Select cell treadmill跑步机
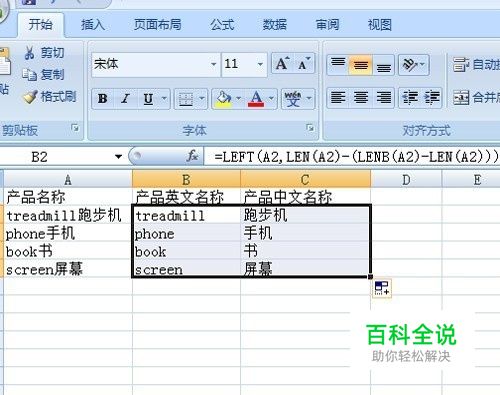The width and height of the screenshot is (500, 395). pos(68,215)
